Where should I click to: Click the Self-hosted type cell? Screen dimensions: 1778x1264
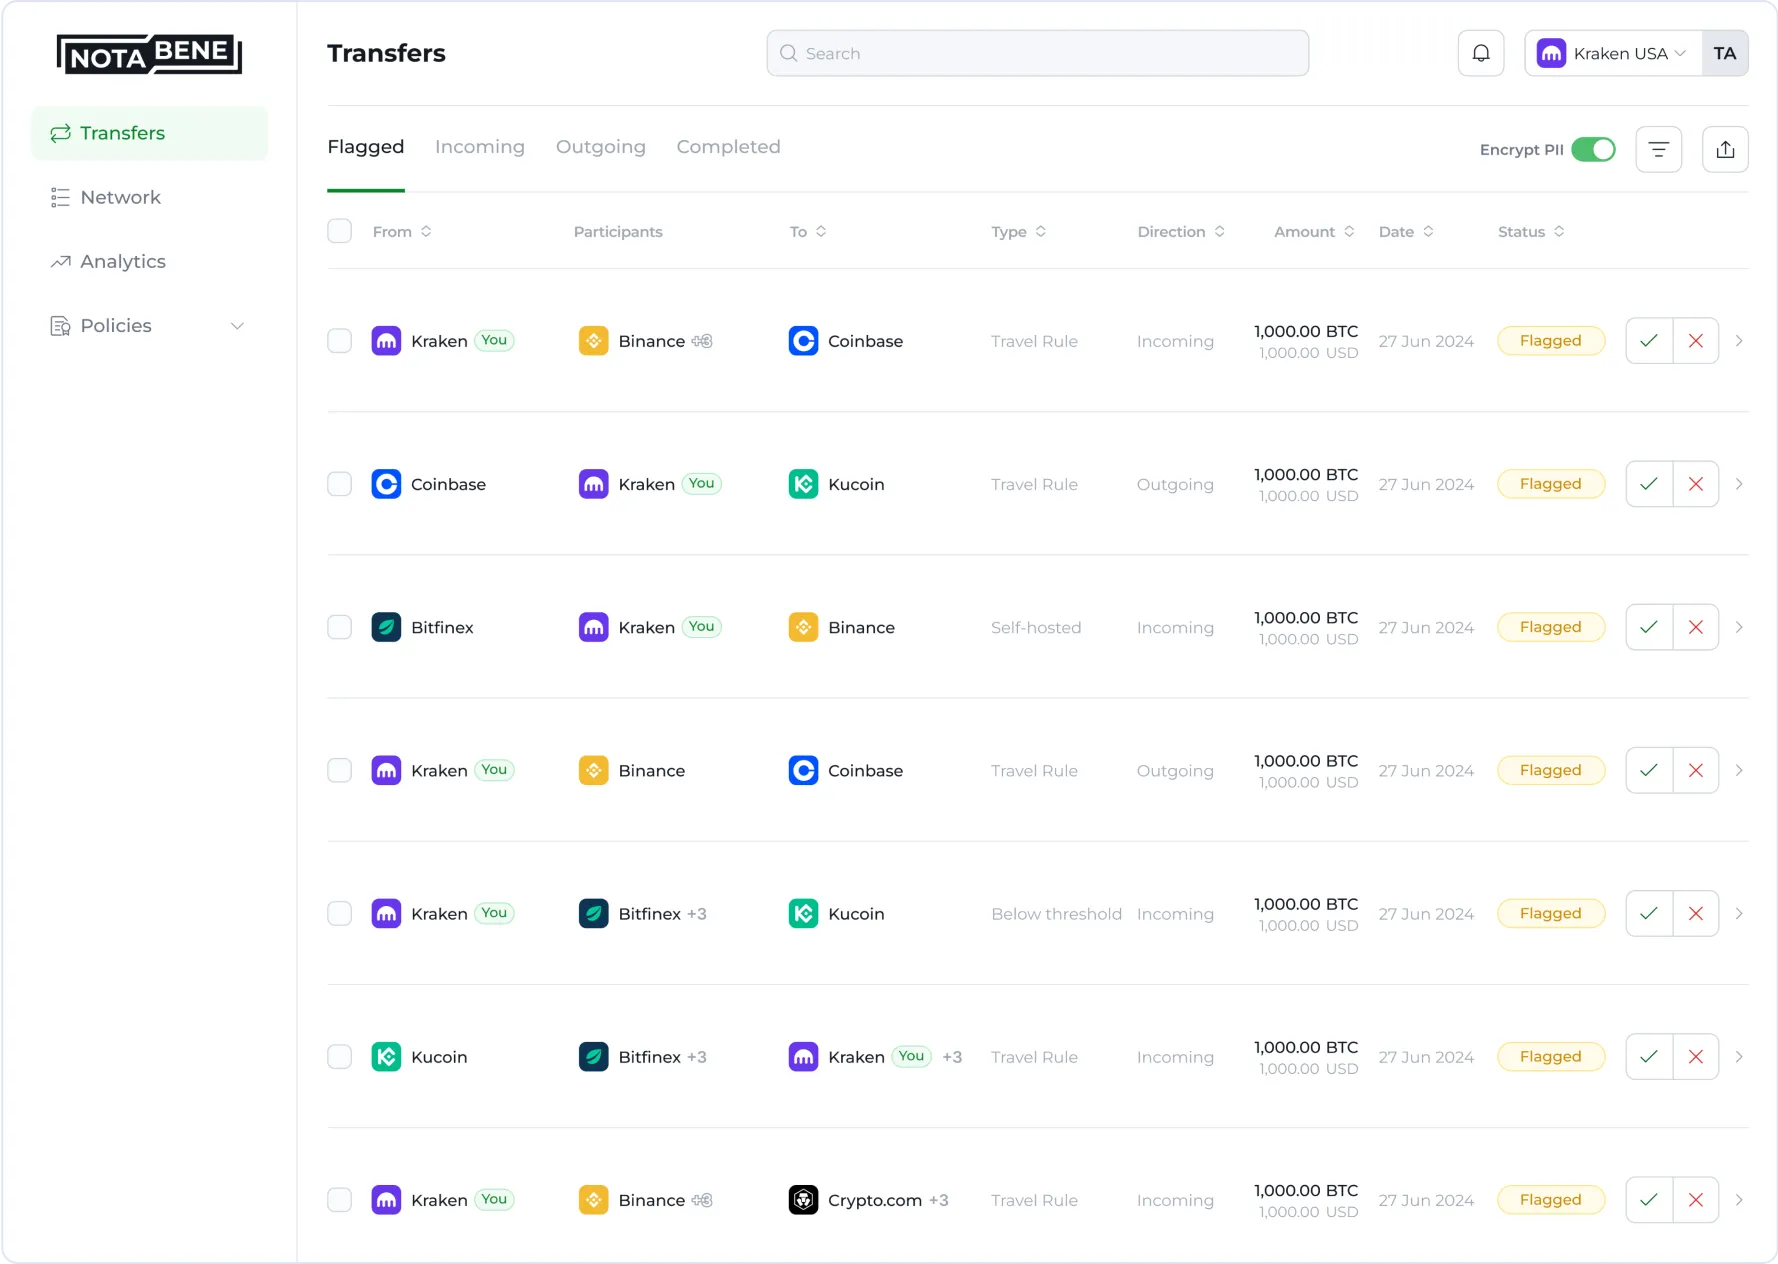[x=1036, y=627]
